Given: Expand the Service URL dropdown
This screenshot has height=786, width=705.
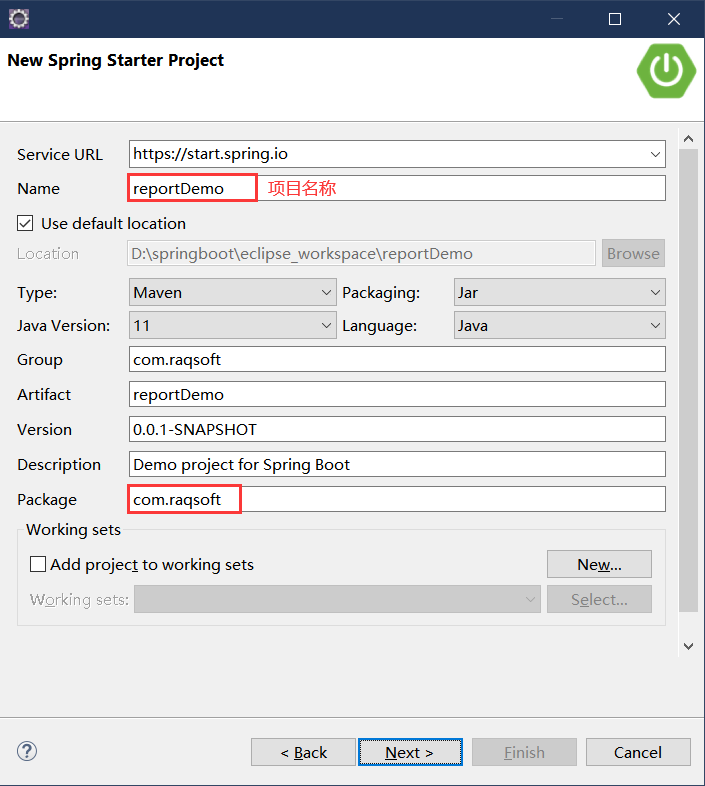Looking at the screenshot, I should [x=655, y=154].
